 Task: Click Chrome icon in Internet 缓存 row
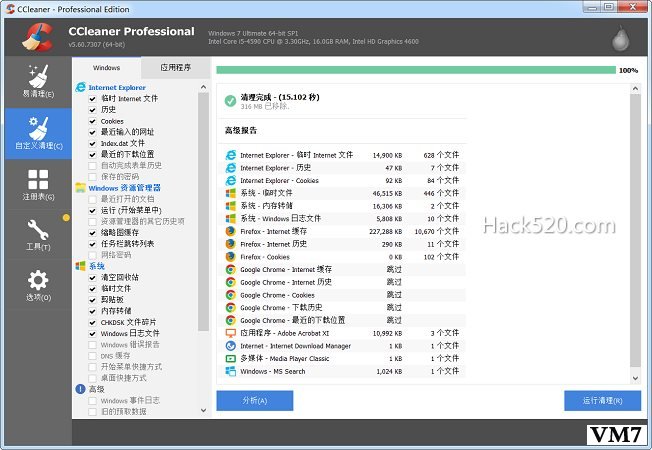pyautogui.click(x=230, y=270)
